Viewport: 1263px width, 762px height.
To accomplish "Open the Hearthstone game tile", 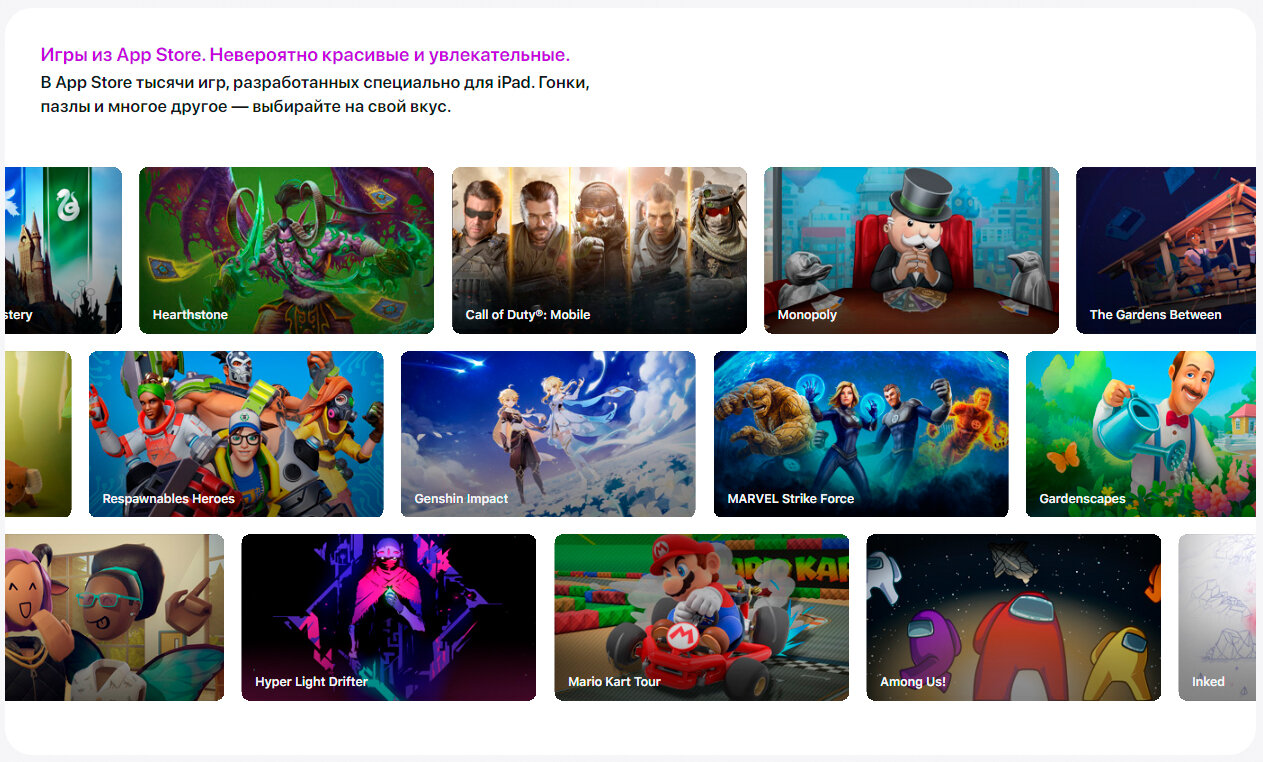I will [x=286, y=250].
